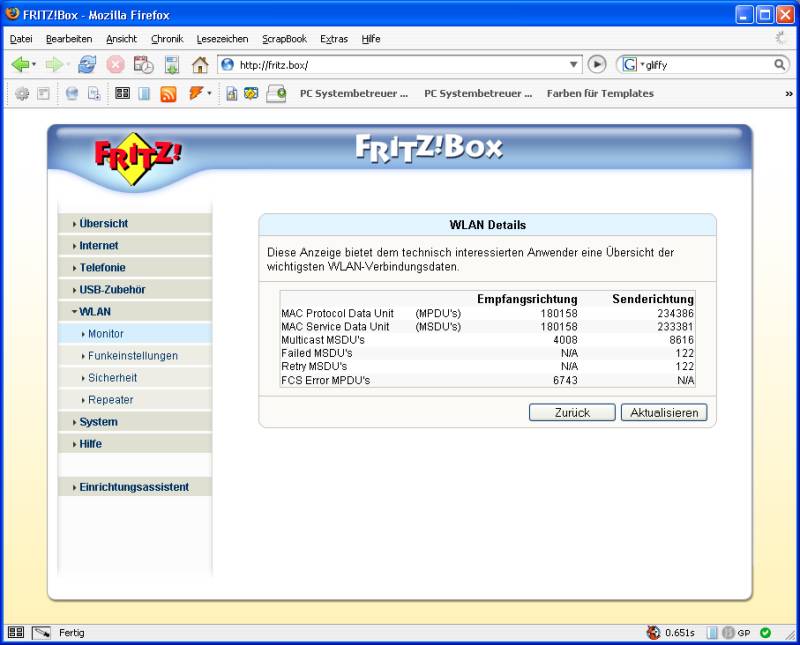
Task: Click the magnifier search icon
Action: 779,64
